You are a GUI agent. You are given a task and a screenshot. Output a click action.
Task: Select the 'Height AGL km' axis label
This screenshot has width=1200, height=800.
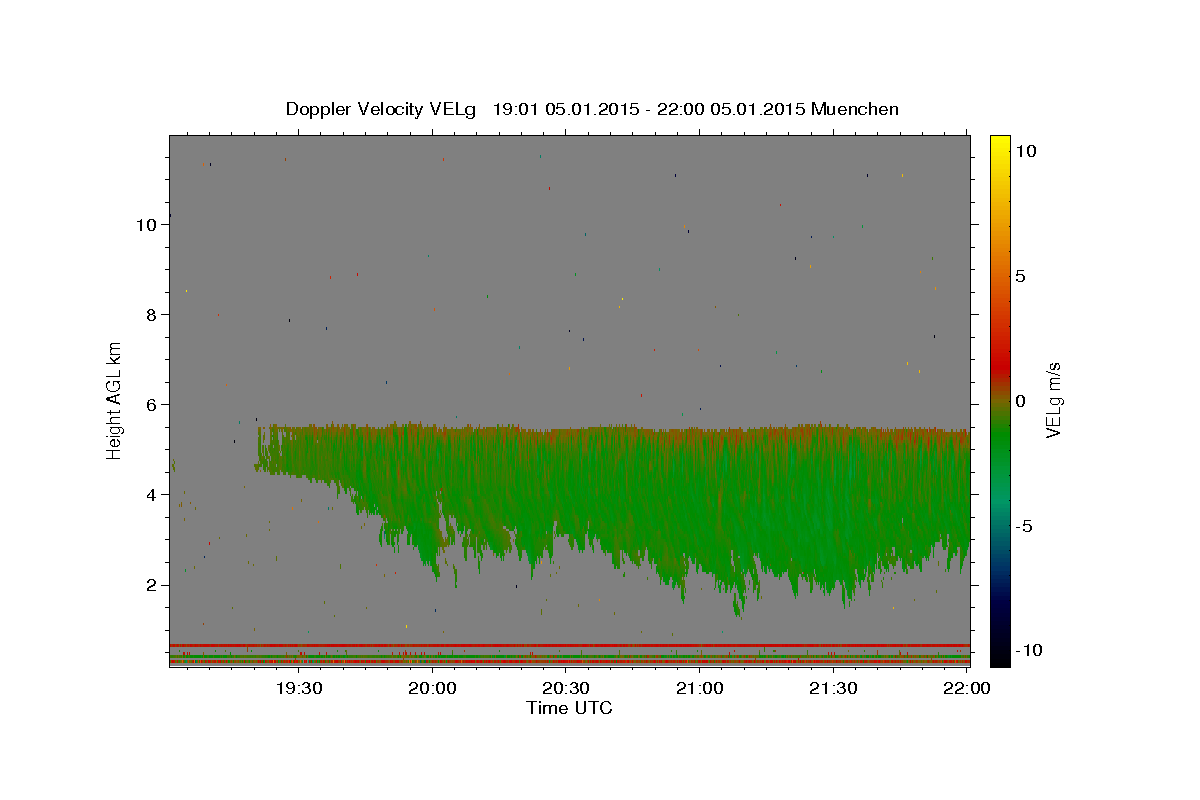[x=115, y=400]
